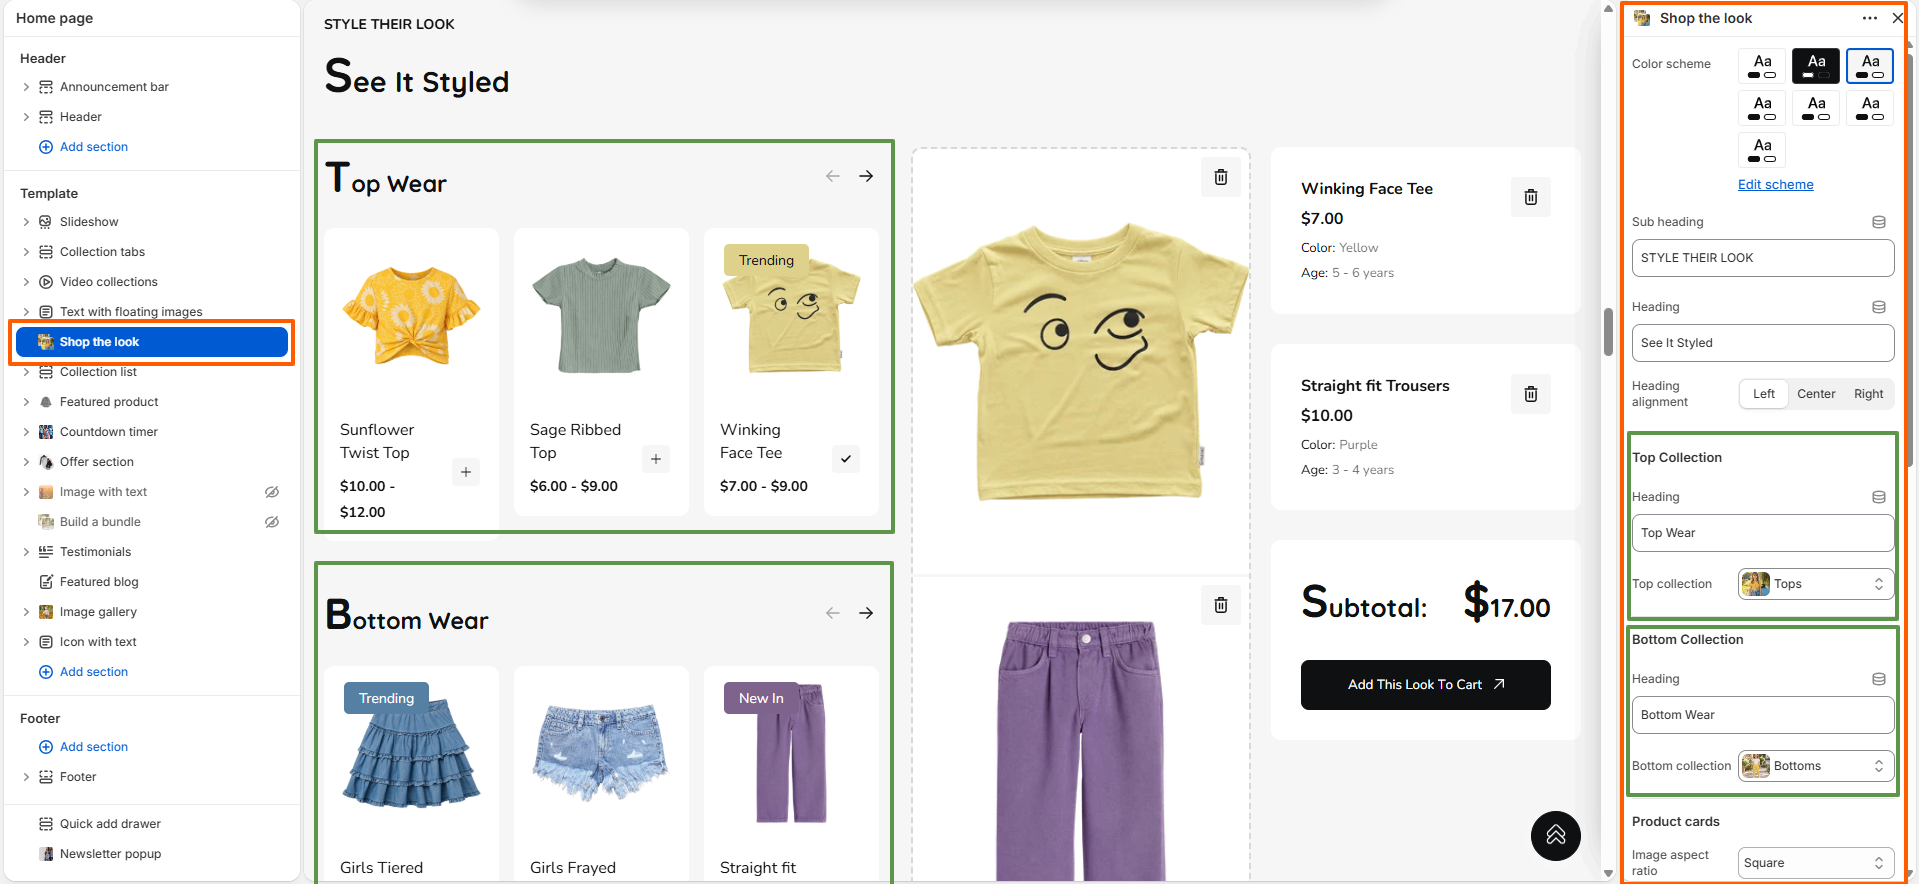This screenshot has width=1919, height=884.
Task: Expand the Offer section row
Action: [26, 462]
